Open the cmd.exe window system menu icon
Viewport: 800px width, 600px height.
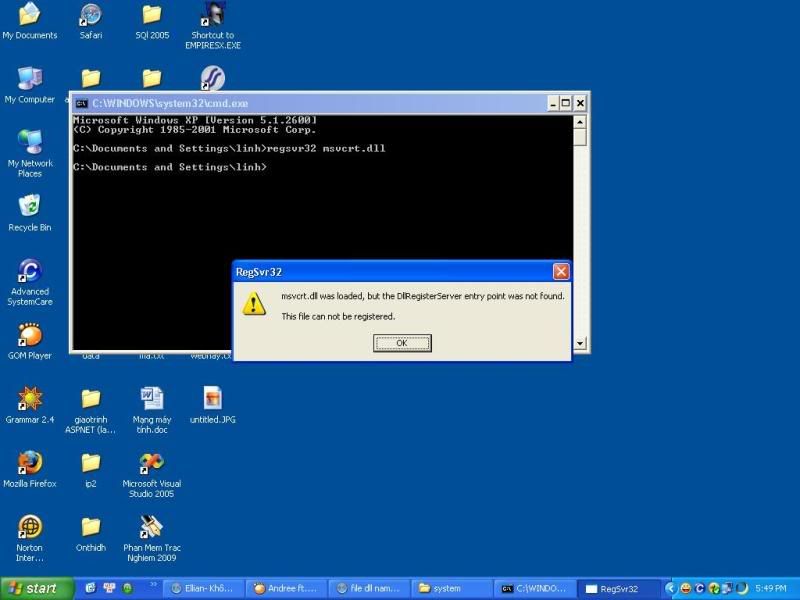81,104
